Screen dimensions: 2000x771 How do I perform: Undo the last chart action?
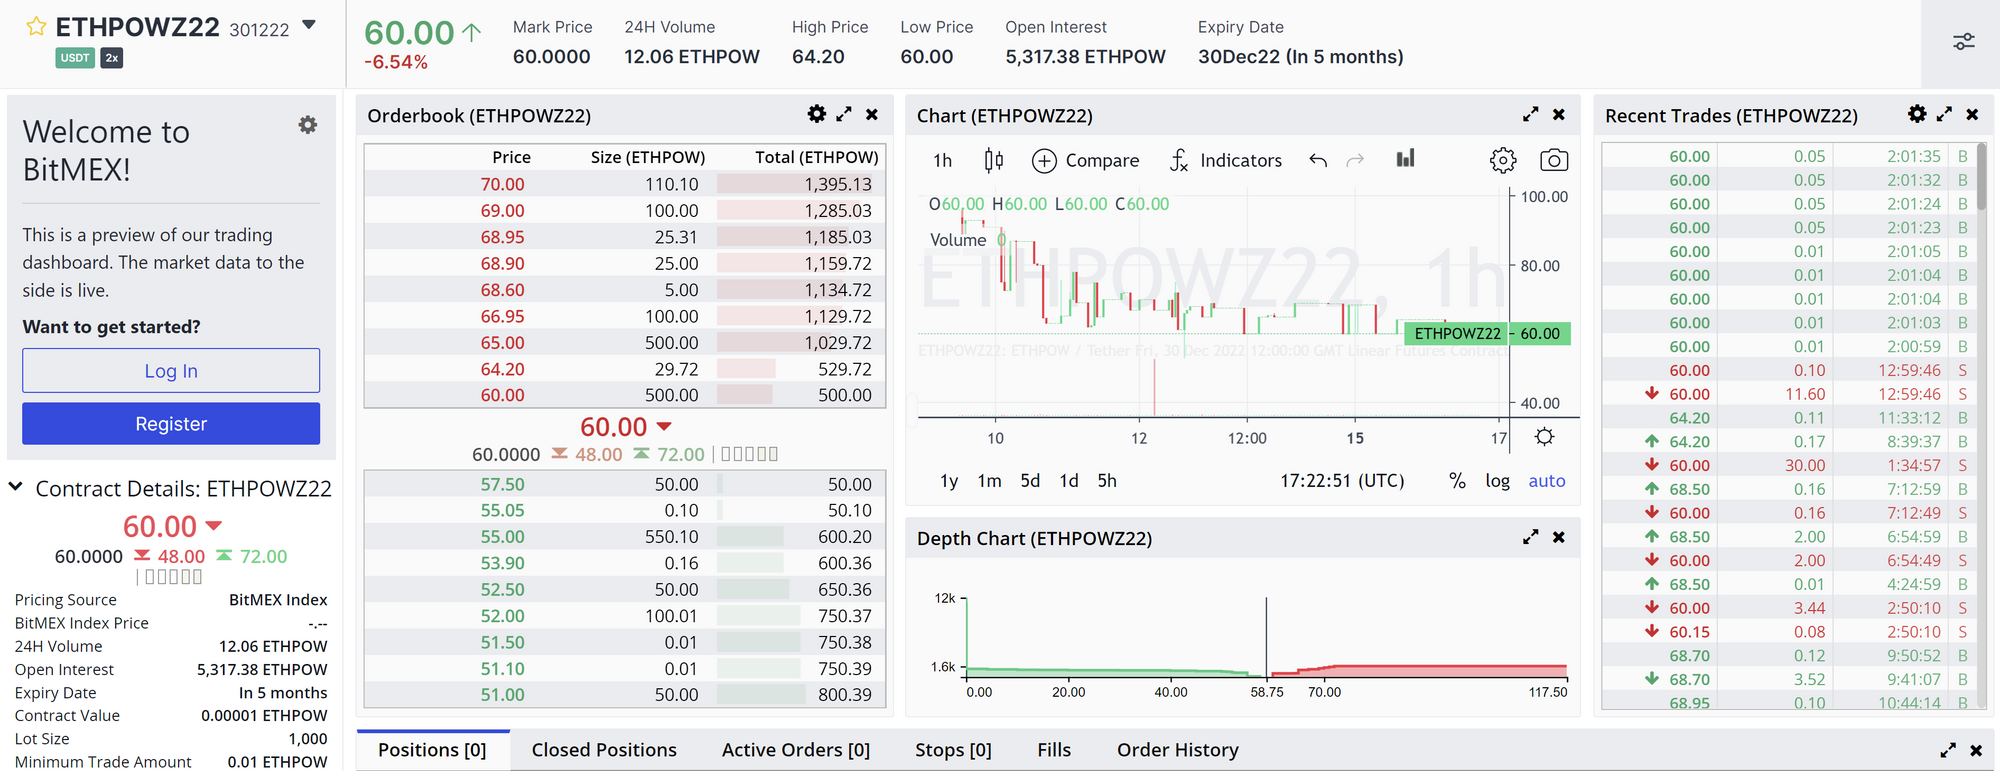click(1318, 160)
